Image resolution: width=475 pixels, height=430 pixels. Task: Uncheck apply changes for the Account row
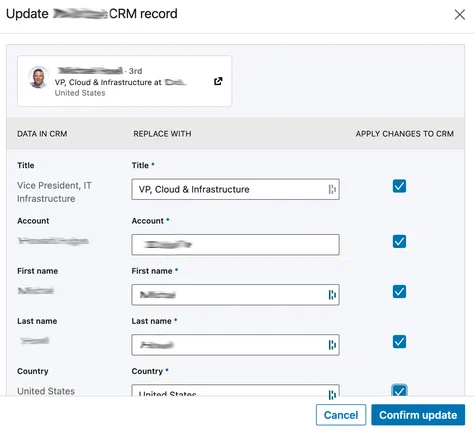click(399, 241)
